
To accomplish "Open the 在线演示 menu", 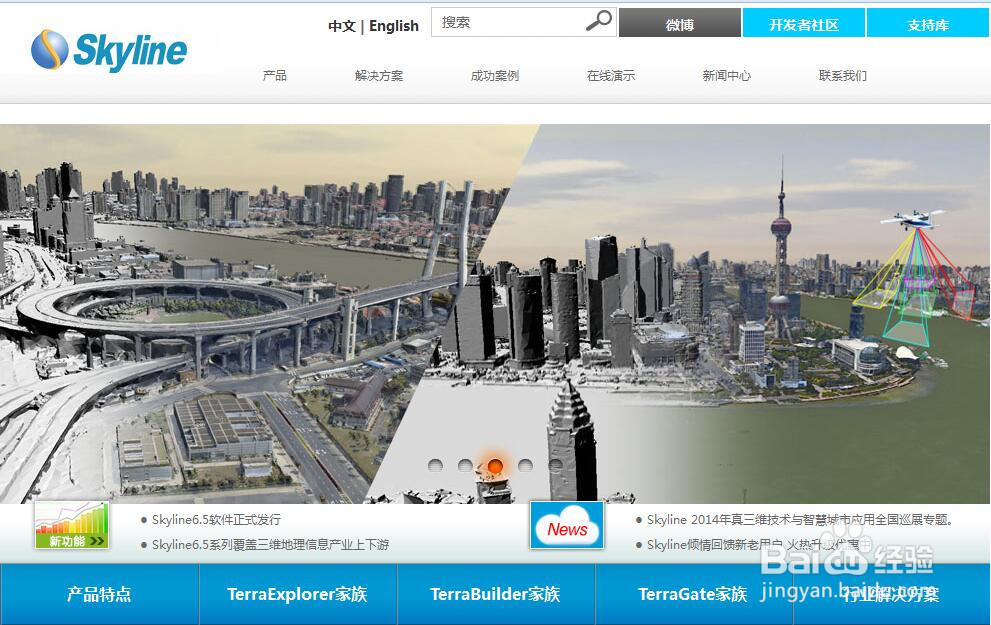I will coord(611,76).
